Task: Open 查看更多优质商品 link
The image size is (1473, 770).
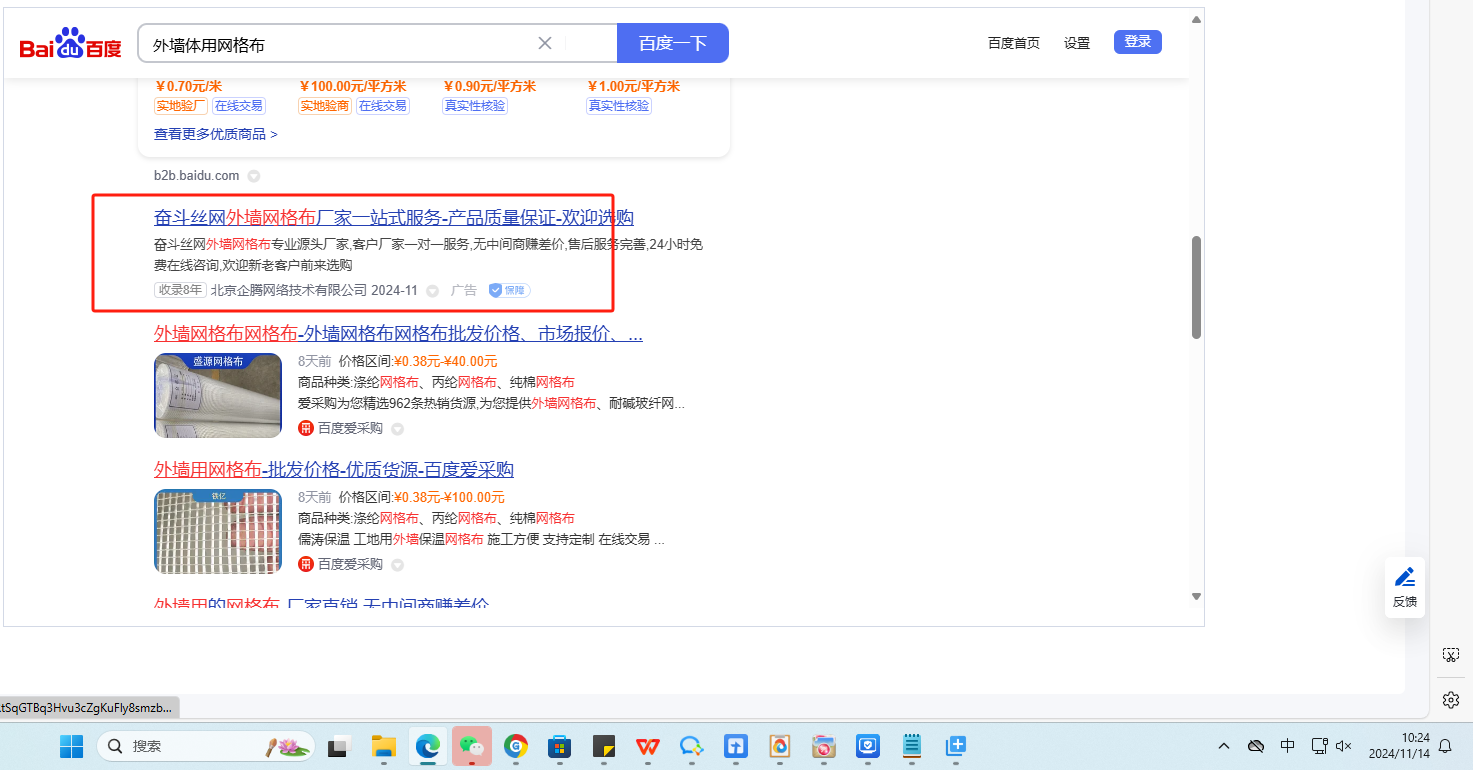Action: tap(215, 134)
